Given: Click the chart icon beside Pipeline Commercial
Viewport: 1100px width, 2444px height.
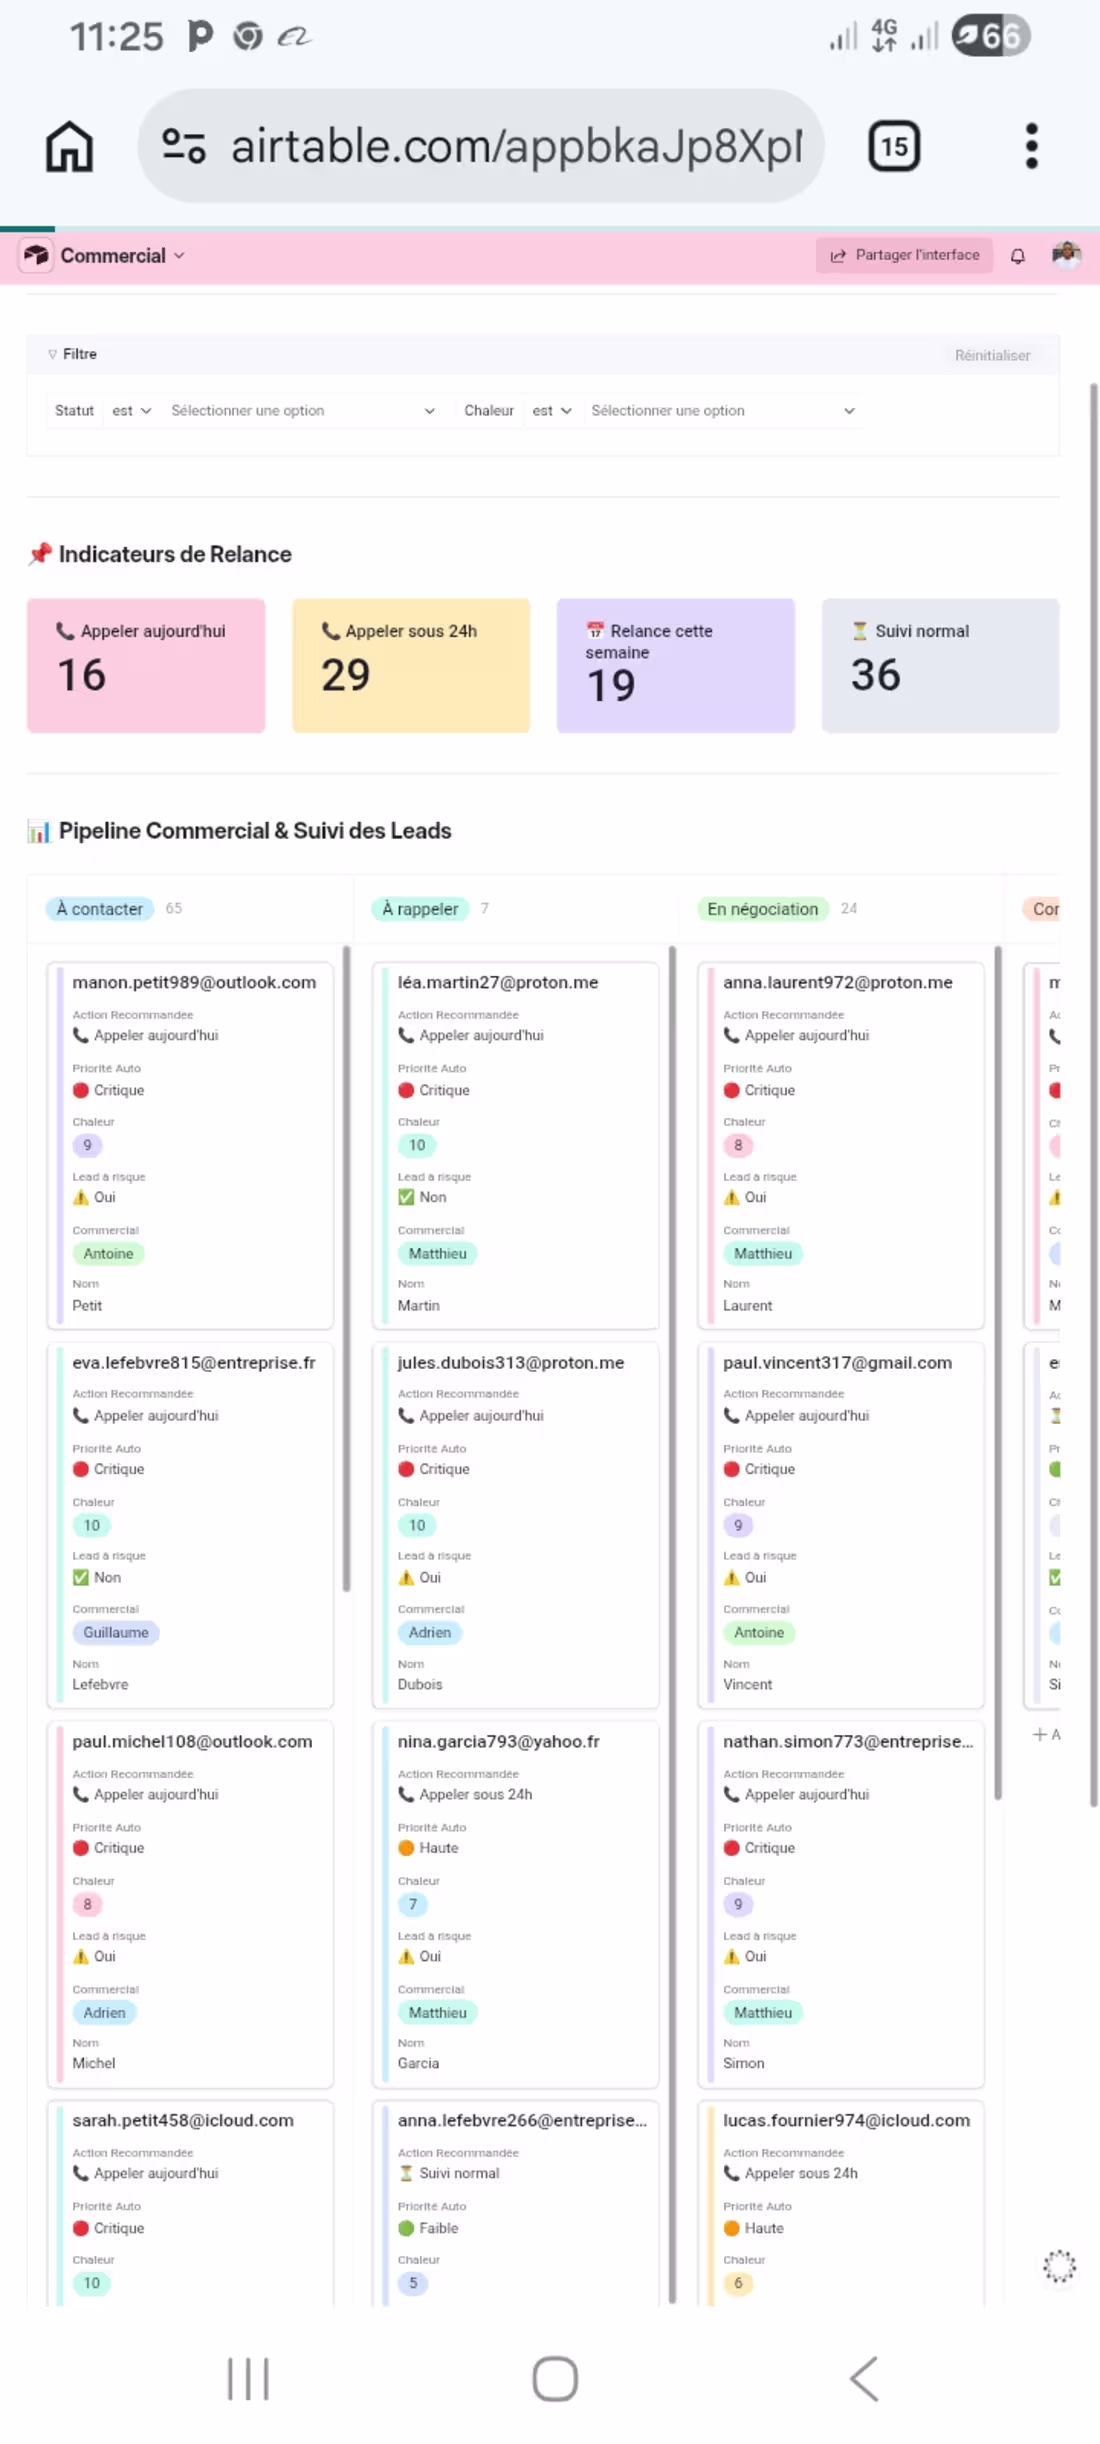Looking at the screenshot, I should tap(39, 831).
